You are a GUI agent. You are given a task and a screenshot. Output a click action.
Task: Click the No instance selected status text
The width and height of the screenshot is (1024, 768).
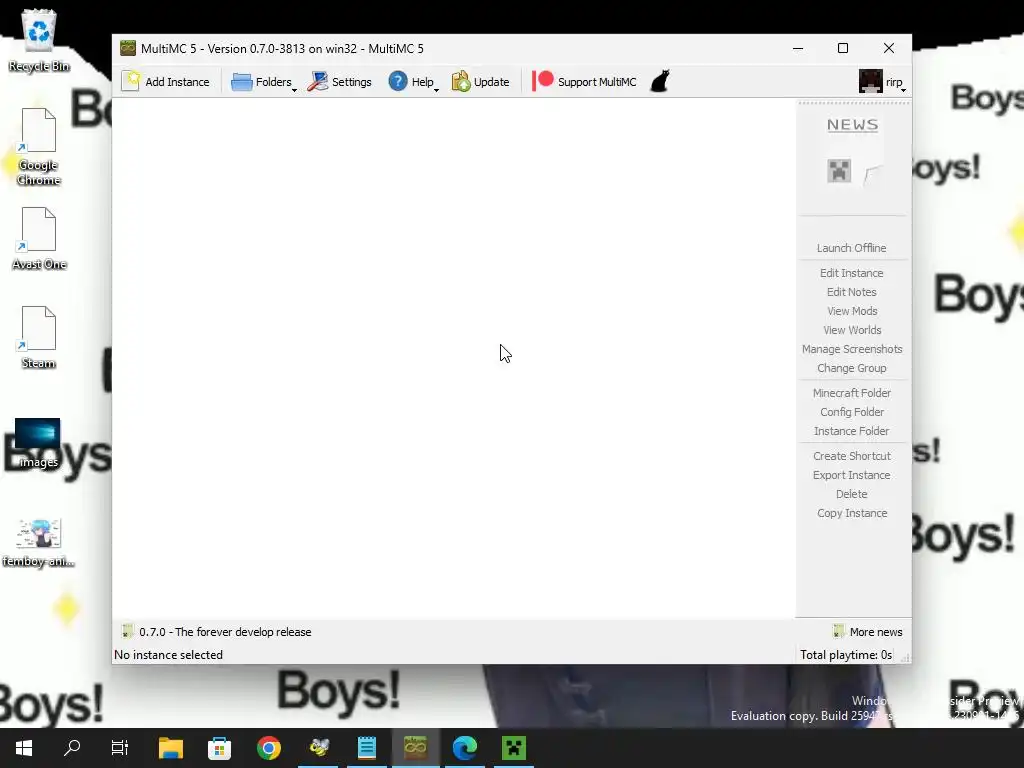click(x=168, y=654)
